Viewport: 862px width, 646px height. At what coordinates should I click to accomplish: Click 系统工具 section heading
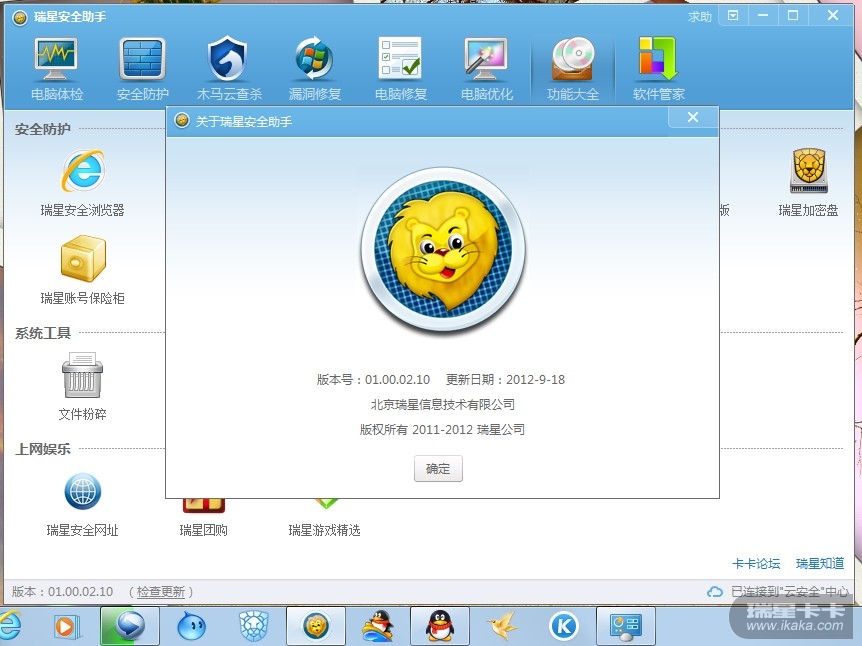click(43, 333)
